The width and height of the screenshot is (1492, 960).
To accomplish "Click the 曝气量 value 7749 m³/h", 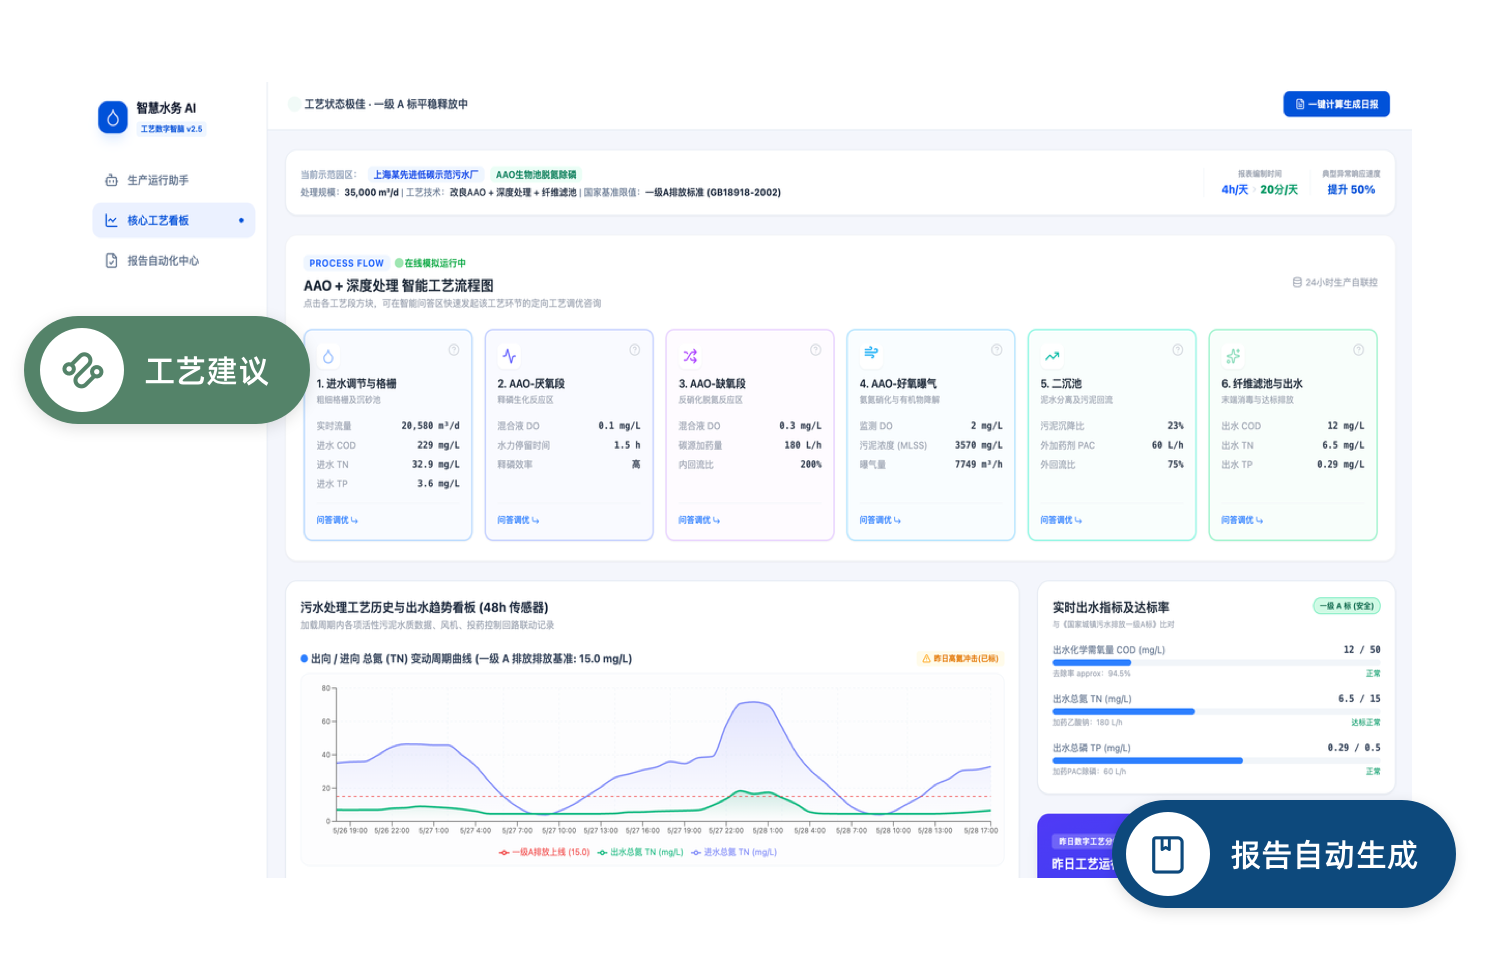I will click(x=978, y=465).
